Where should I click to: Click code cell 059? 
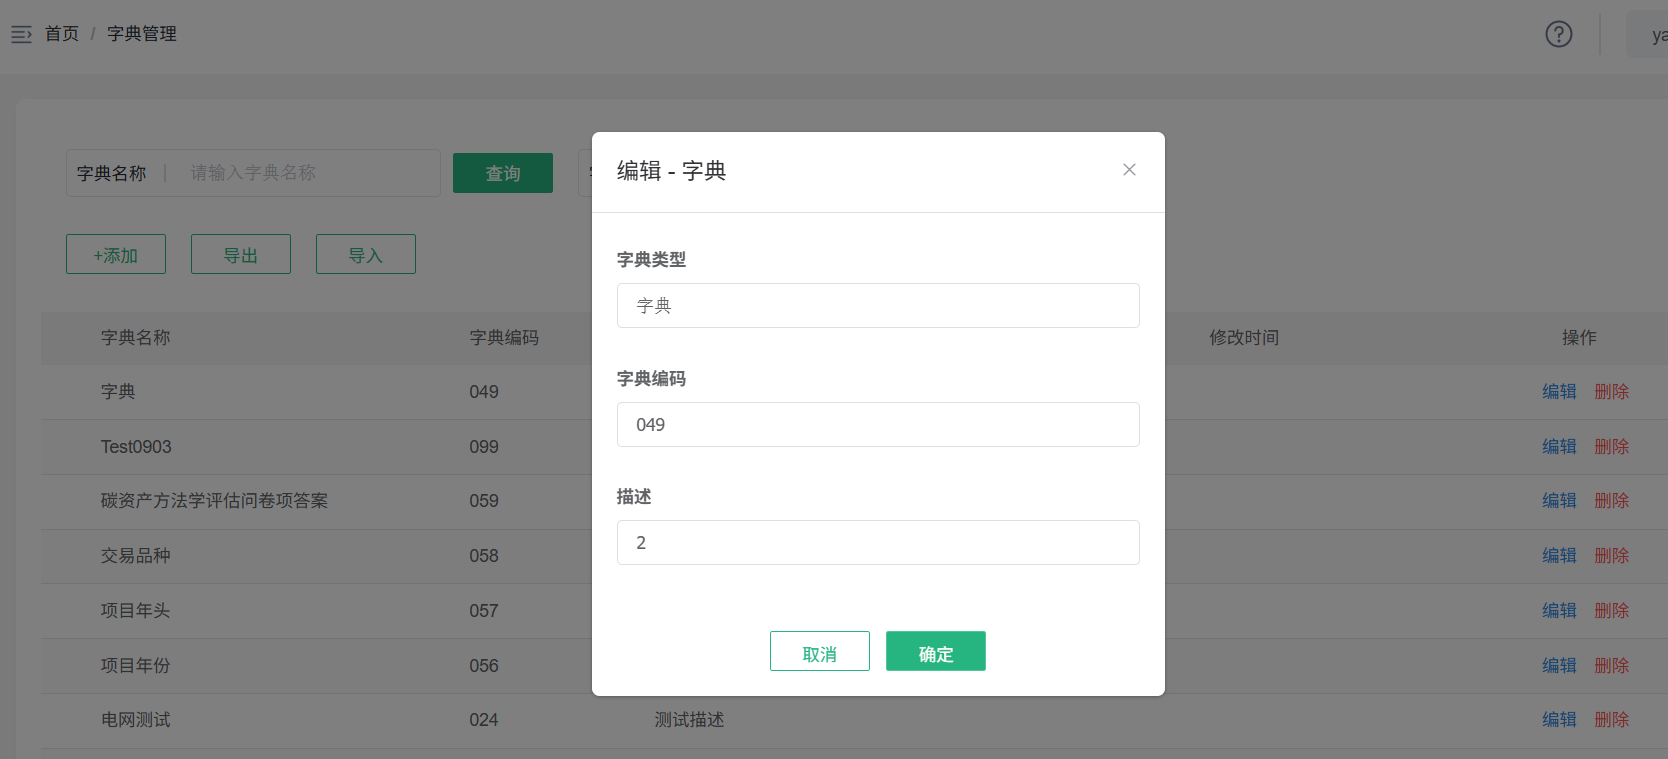pyautogui.click(x=484, y=501)
